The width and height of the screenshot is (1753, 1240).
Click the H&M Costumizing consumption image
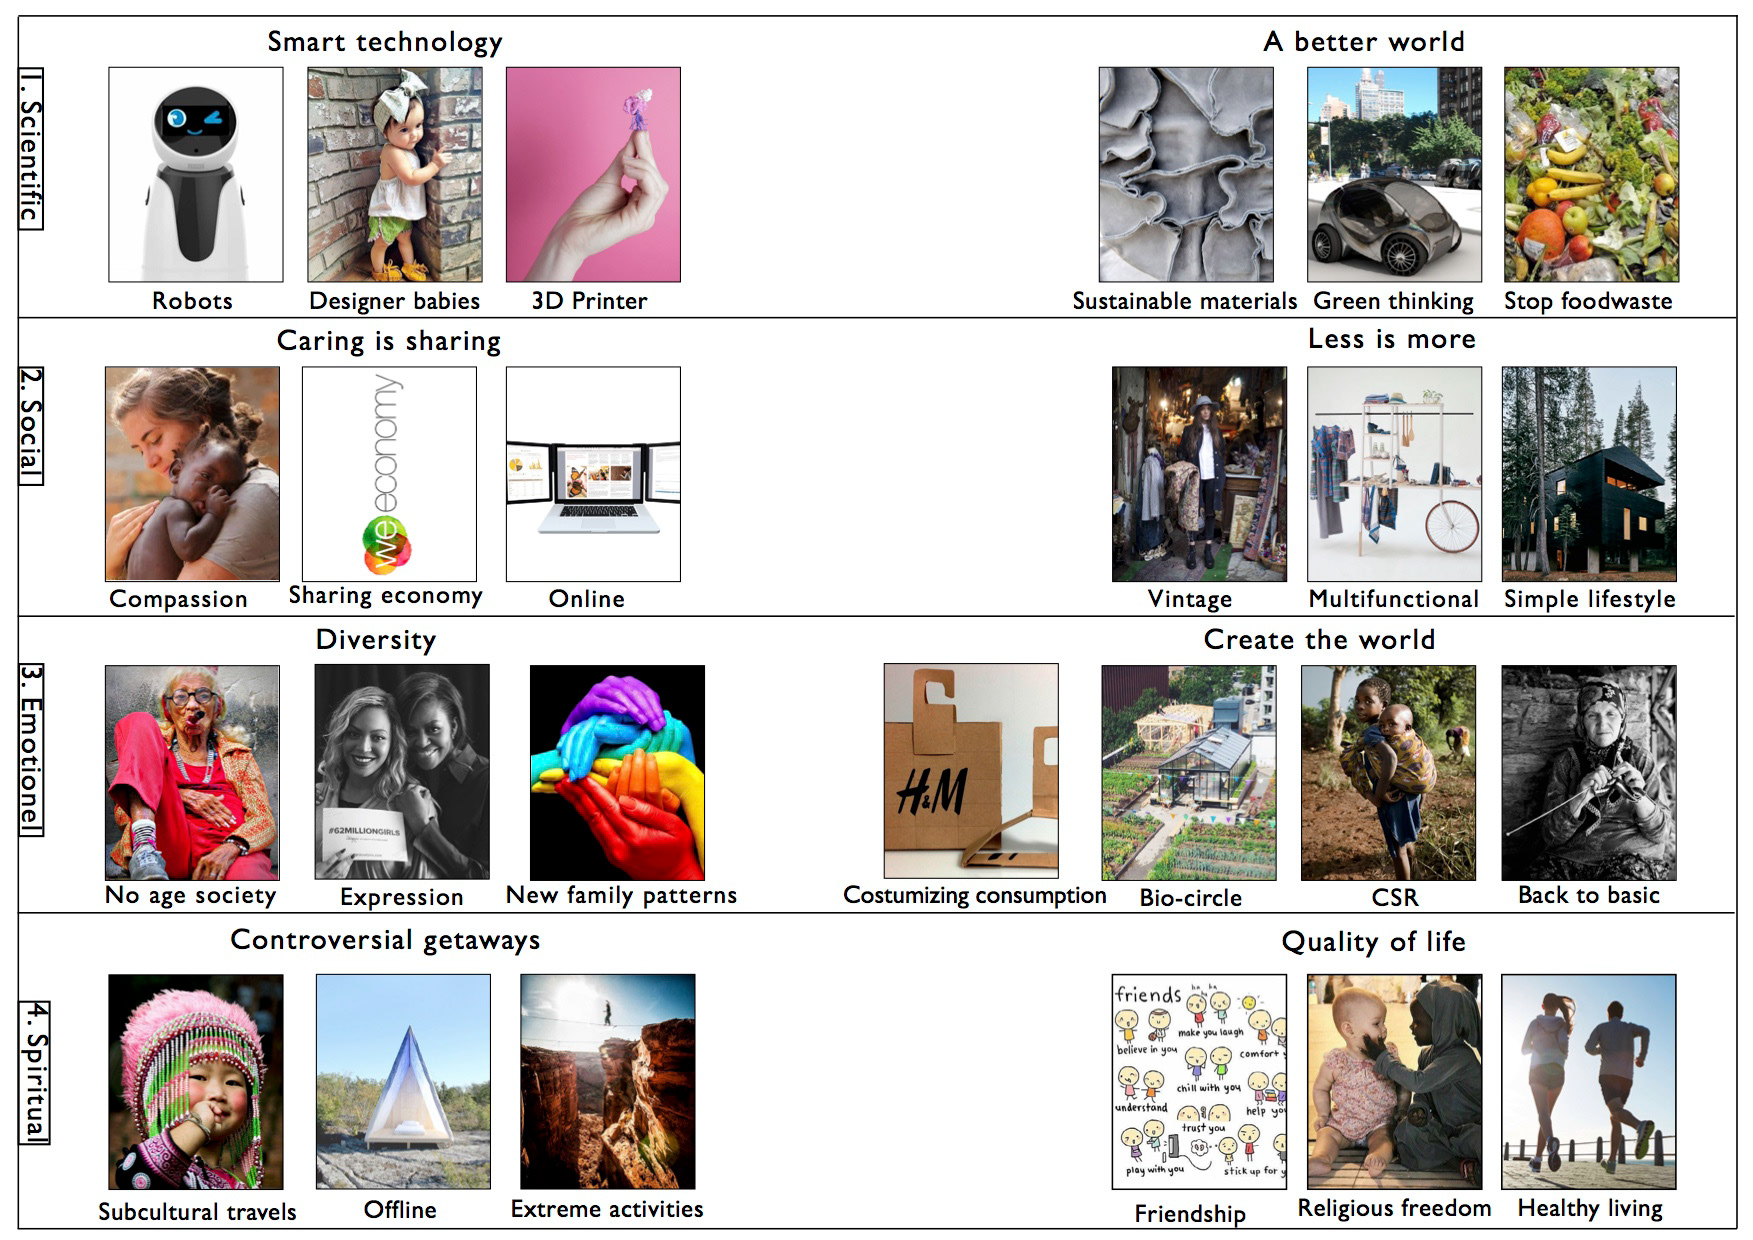pos(971,771)
